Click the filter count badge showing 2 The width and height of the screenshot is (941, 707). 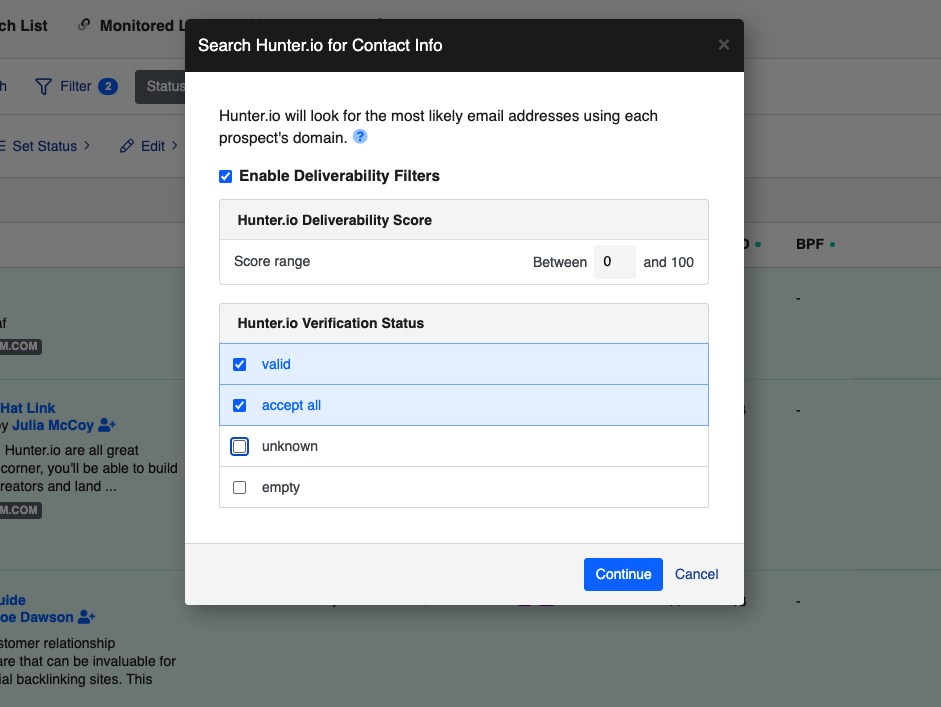click(107, 87)
